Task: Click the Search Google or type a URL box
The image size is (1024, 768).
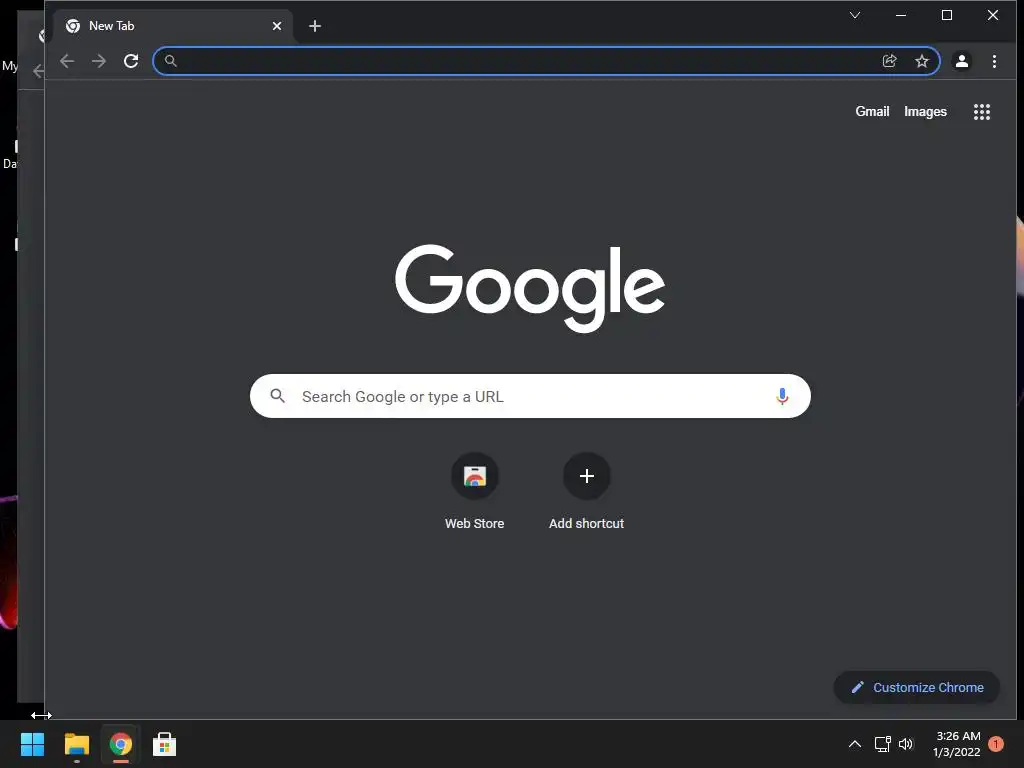Action: 530,396
